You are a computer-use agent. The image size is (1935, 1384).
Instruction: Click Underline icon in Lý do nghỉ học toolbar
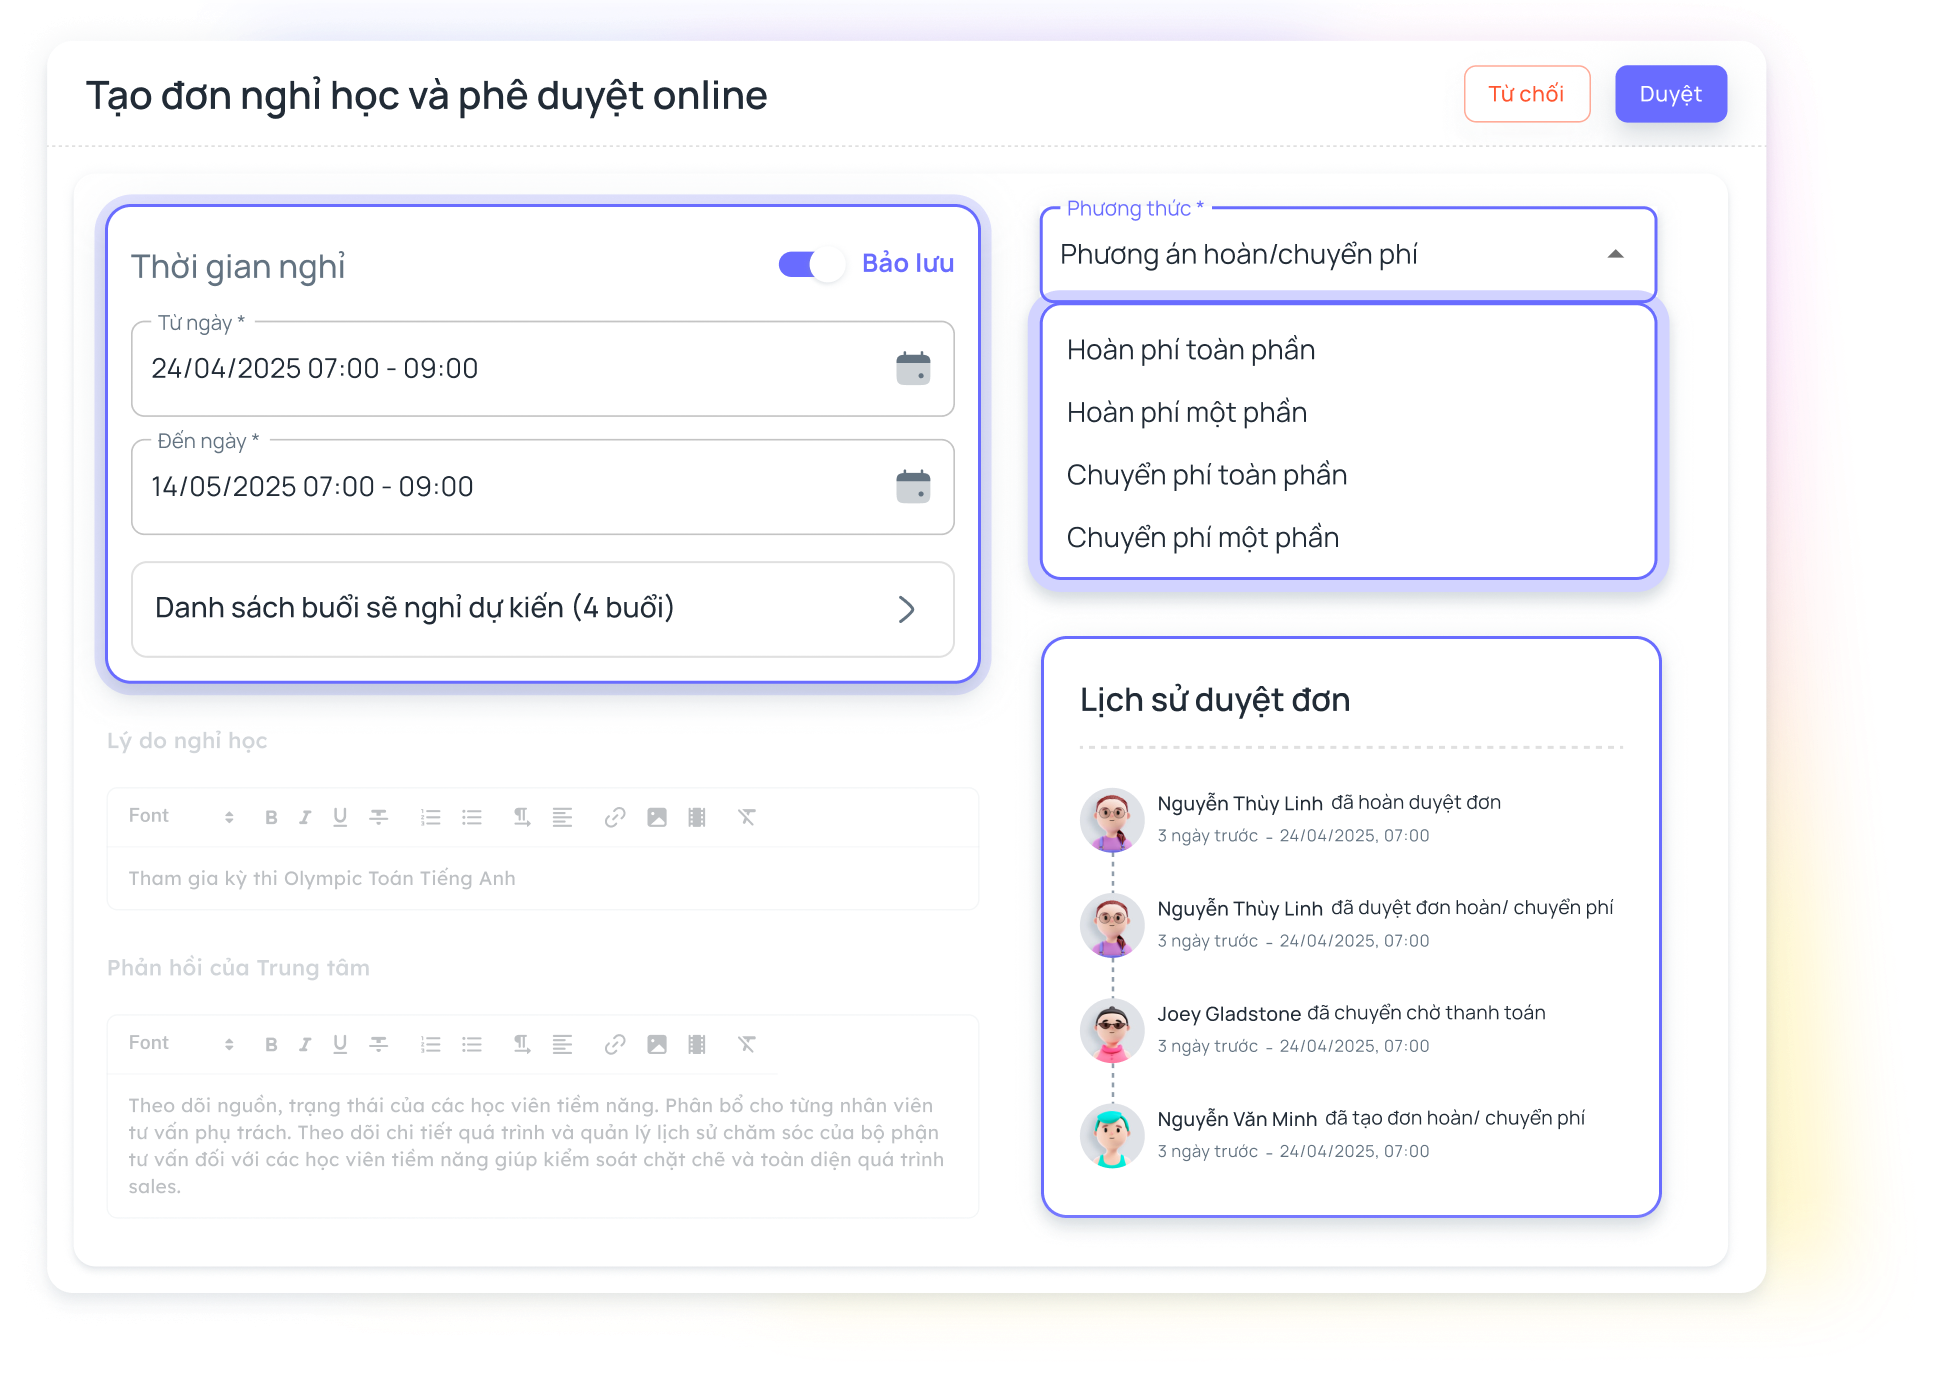pos(340,817)
